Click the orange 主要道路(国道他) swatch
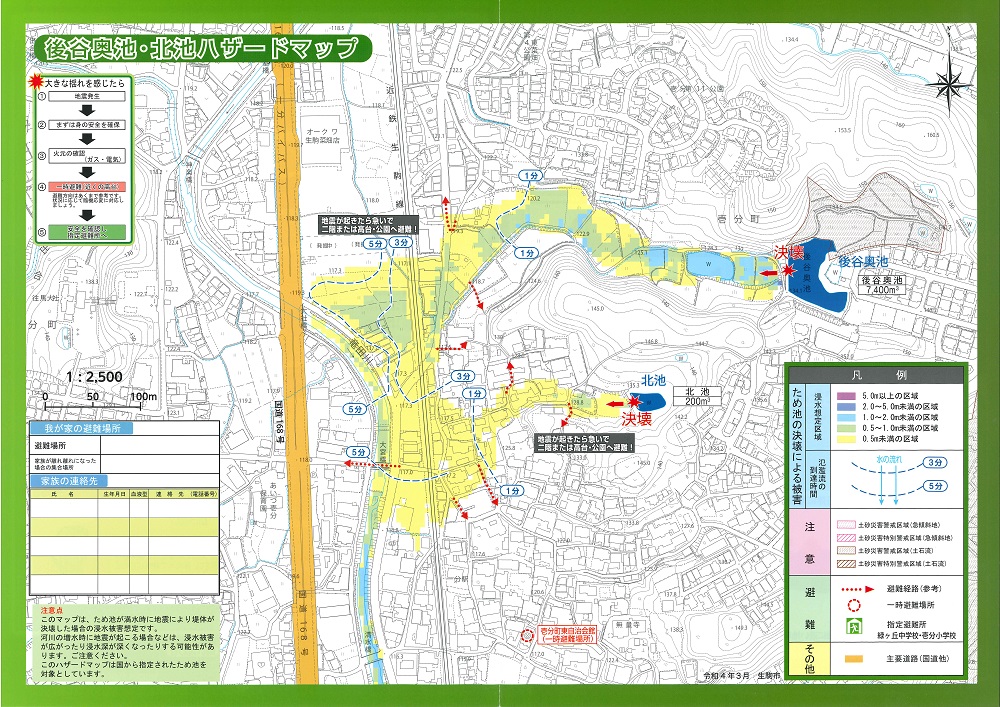Image resolution: width=1000 pixels, height=707 pixels. click(855, 658)
